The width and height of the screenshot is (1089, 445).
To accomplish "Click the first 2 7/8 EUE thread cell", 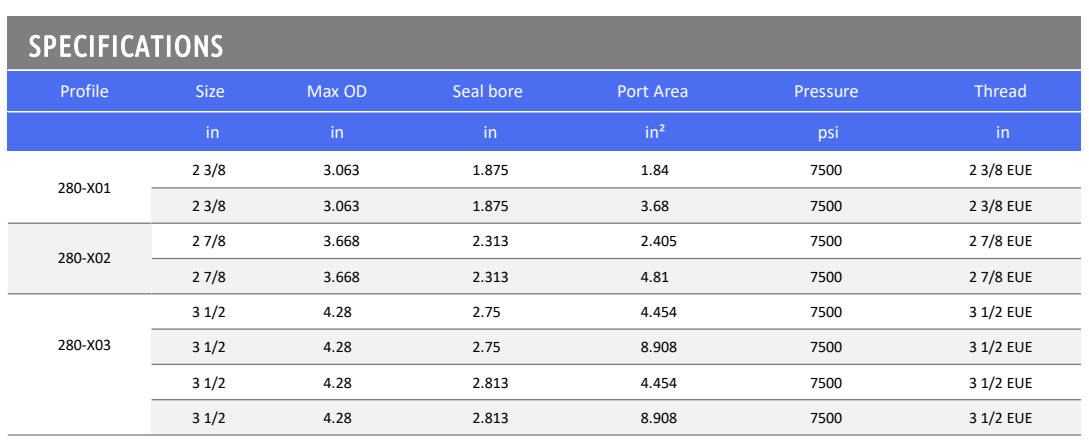I will [x=1001, y=242].
